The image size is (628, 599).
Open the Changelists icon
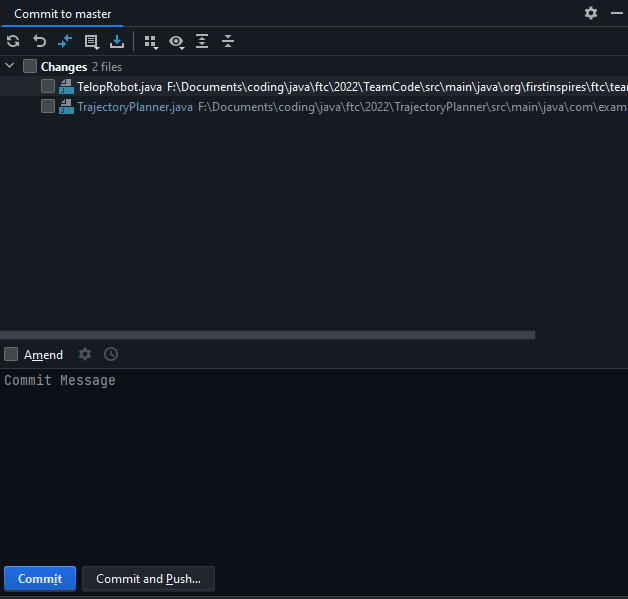point(91,42)
